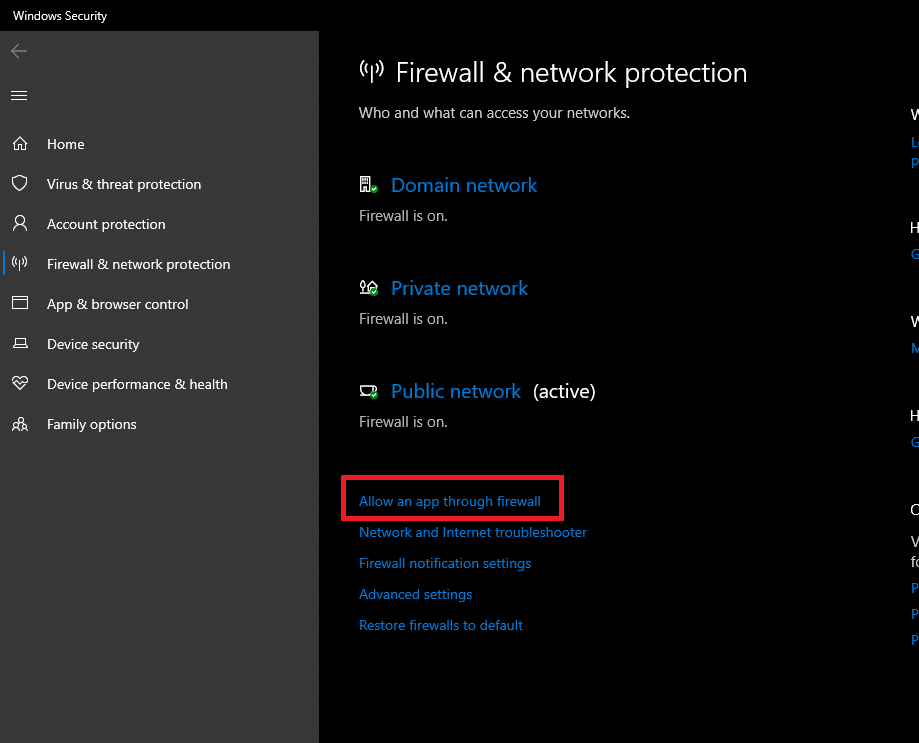Click the Domain network building icon

pyautogui.click(x=368, y=185)
